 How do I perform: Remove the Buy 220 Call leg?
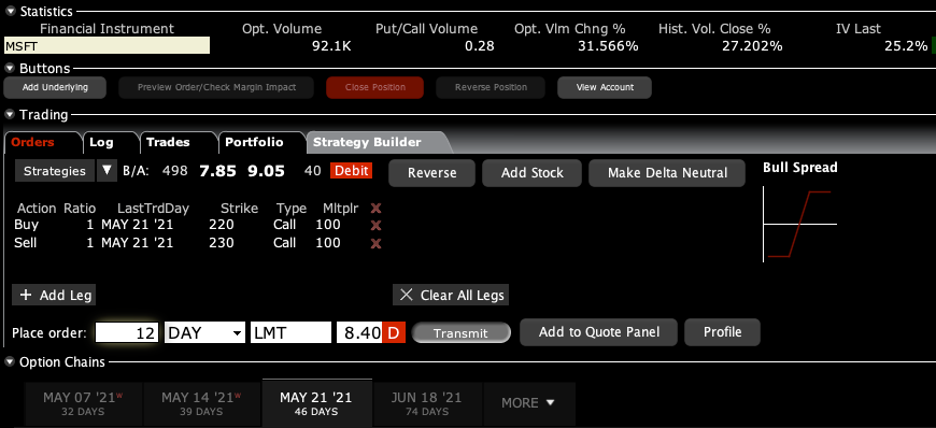pyautogui.click(x=376, y=225)
